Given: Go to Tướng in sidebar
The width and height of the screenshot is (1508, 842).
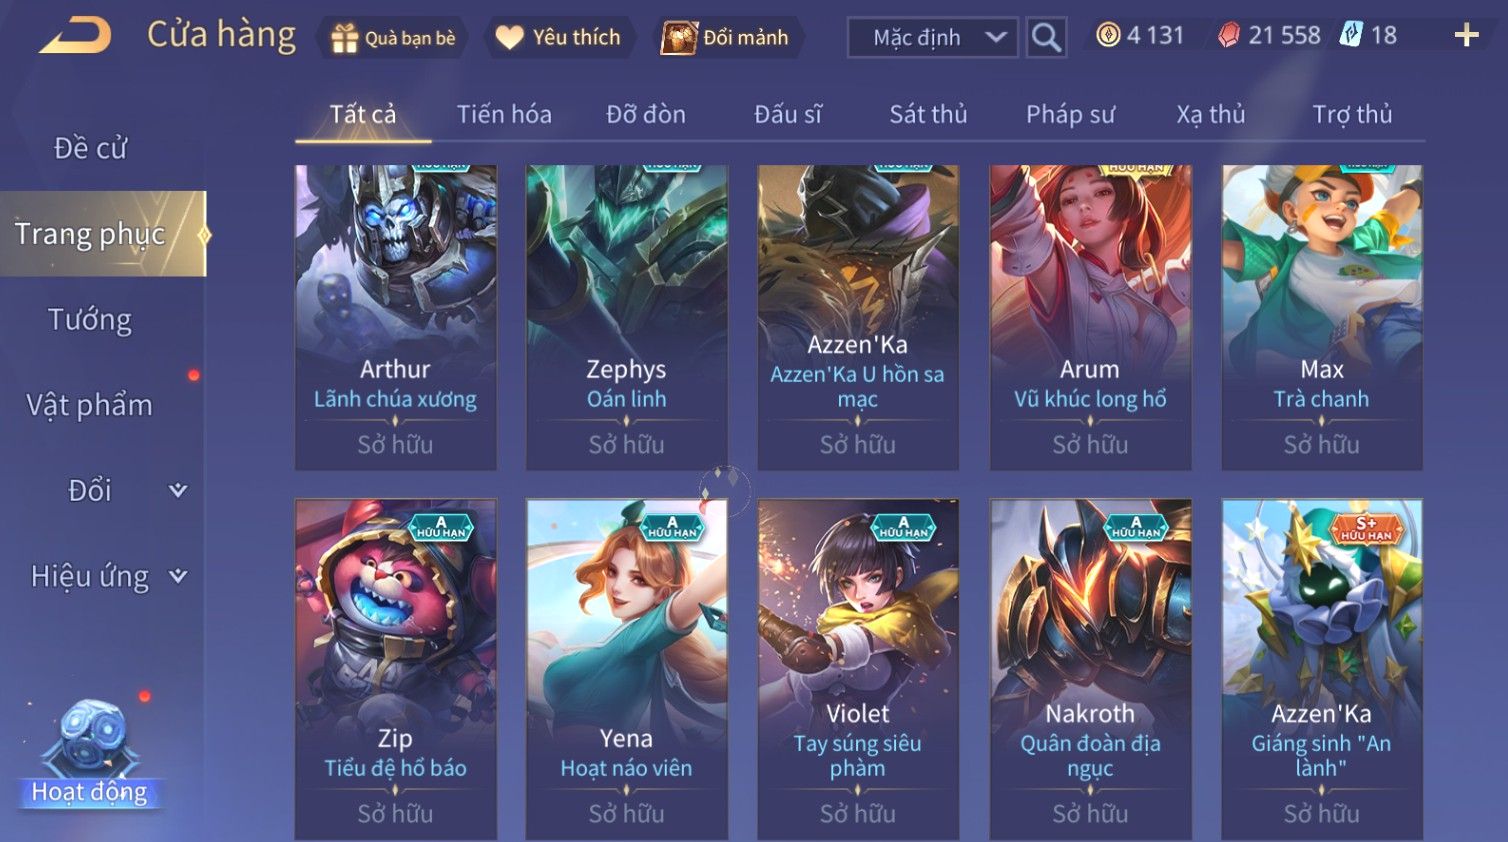Looking at the screenshot, I should click(x=90, y=320).
